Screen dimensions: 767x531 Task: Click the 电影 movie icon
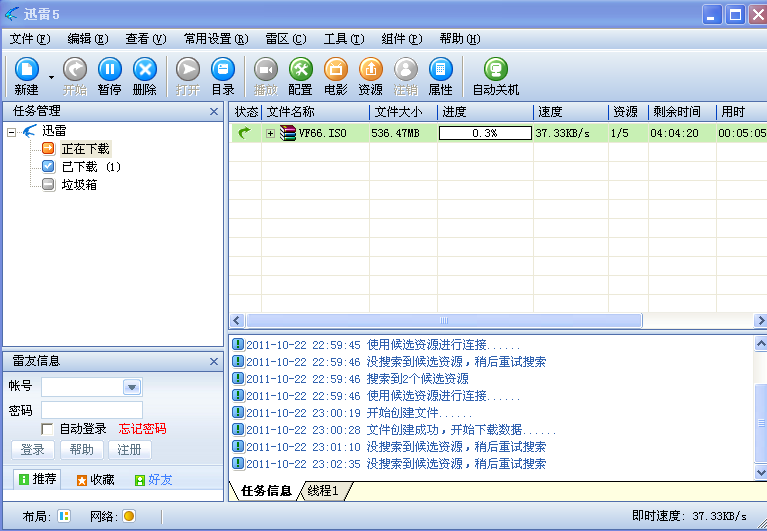click(336, 69)
